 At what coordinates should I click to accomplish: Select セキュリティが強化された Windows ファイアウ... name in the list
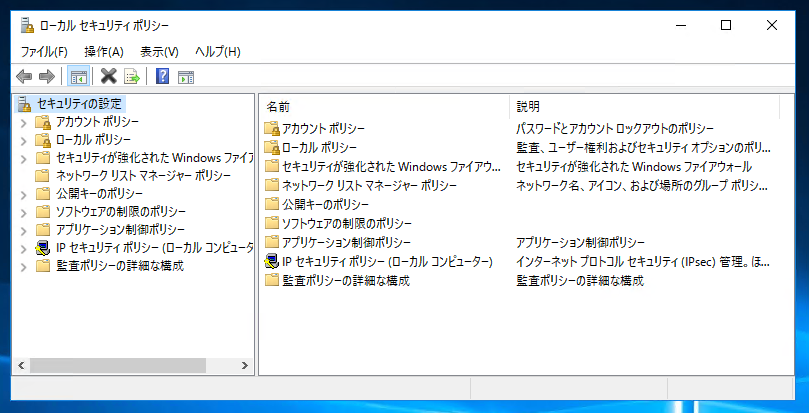392,167
